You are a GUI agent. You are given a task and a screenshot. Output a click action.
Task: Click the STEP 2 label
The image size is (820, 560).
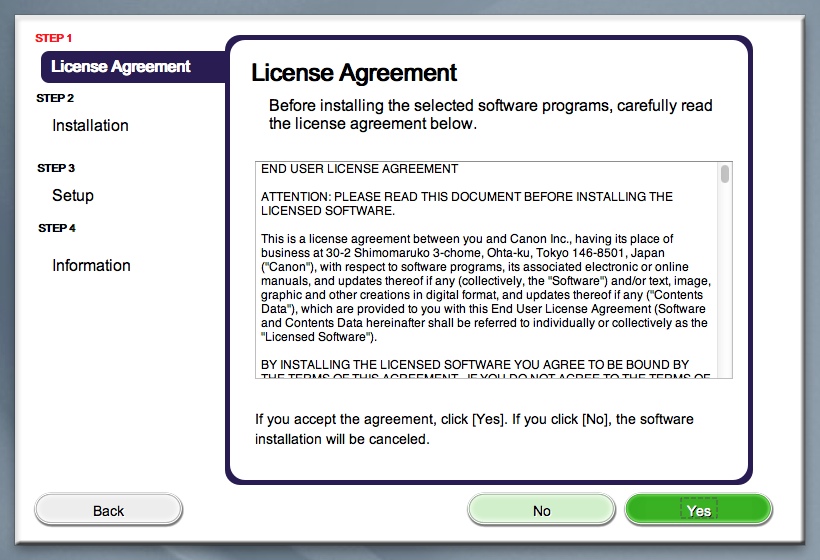[x=55, y=98]
